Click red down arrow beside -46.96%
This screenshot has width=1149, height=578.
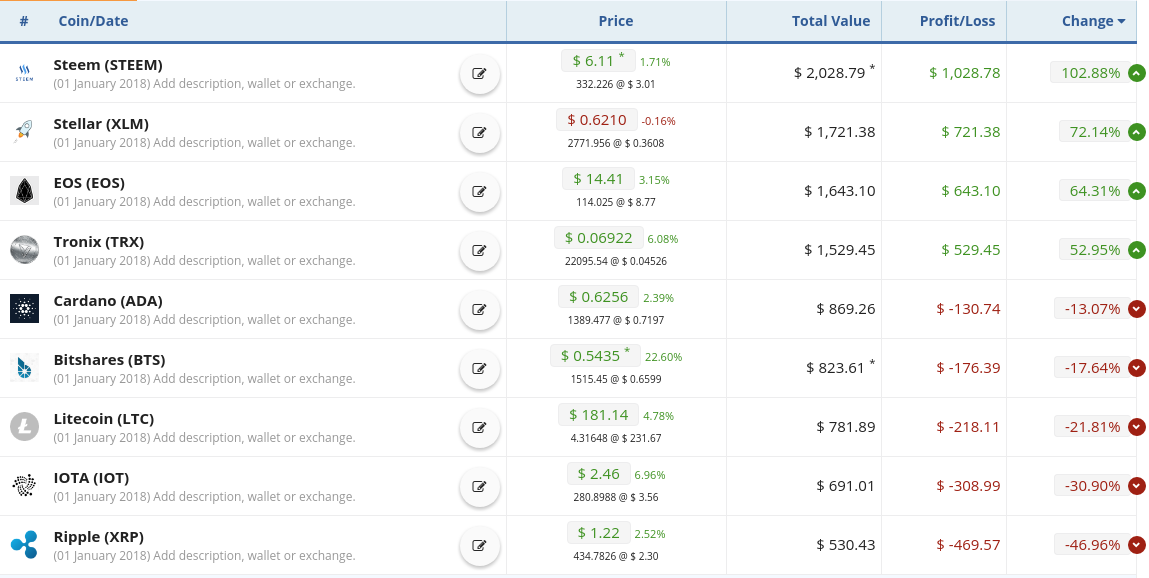(1137, 545)
